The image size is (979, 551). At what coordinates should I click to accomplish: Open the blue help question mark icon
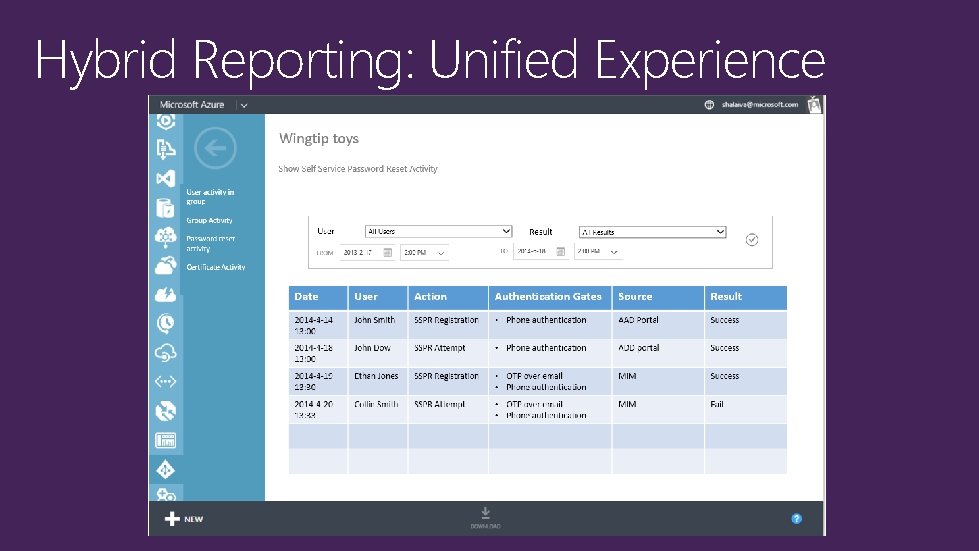click(x=797, y=519)
